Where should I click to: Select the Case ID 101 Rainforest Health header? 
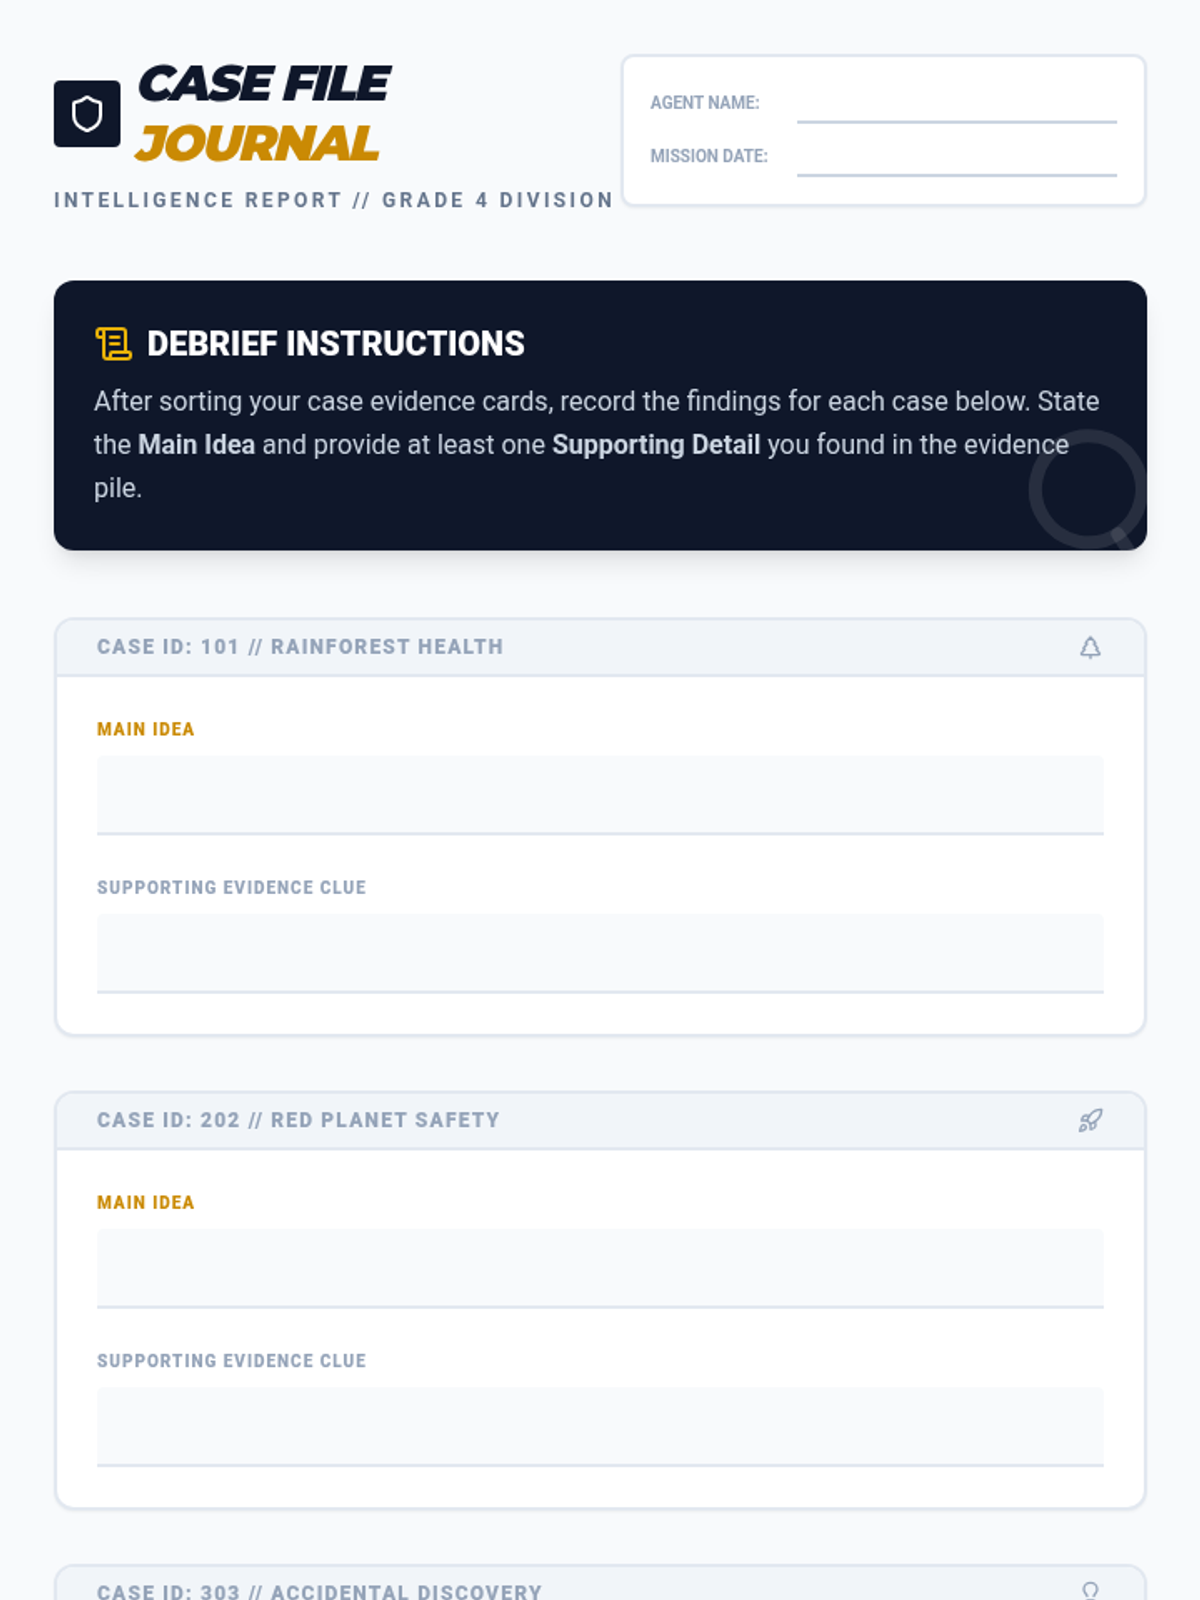300,647
